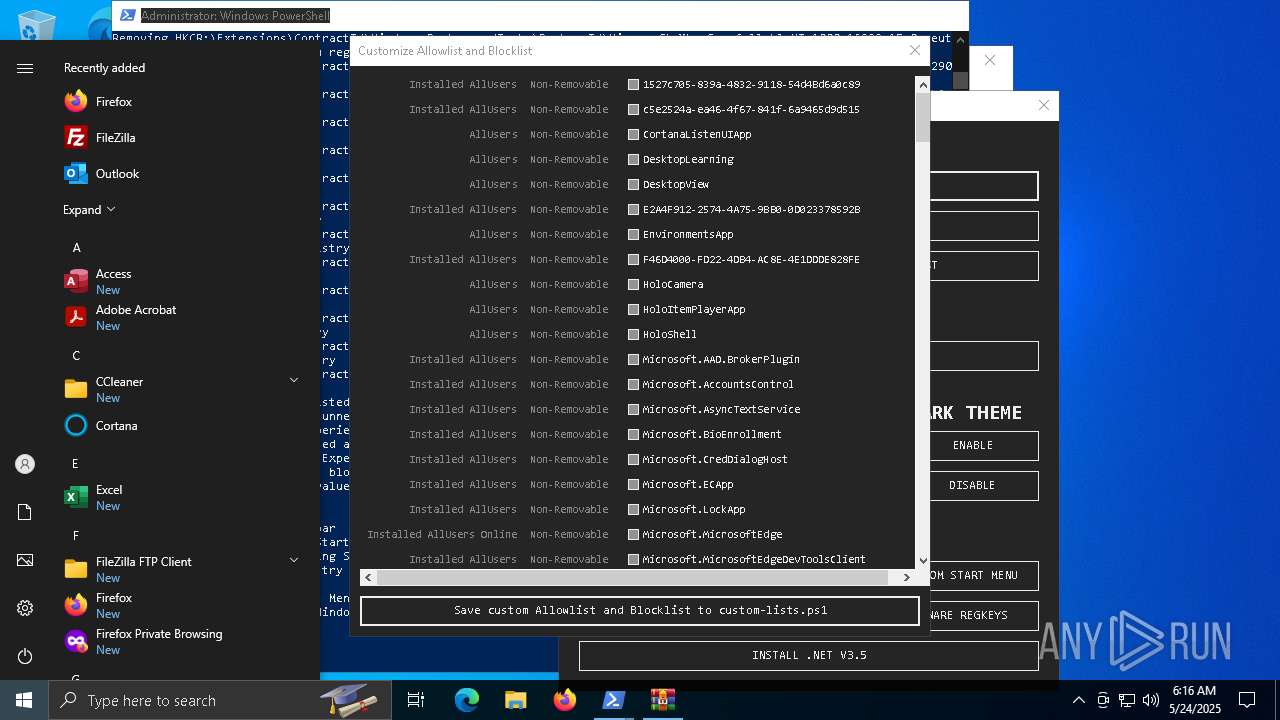
Task: Click the Windows Start button
Action: [x=24, y=700]
